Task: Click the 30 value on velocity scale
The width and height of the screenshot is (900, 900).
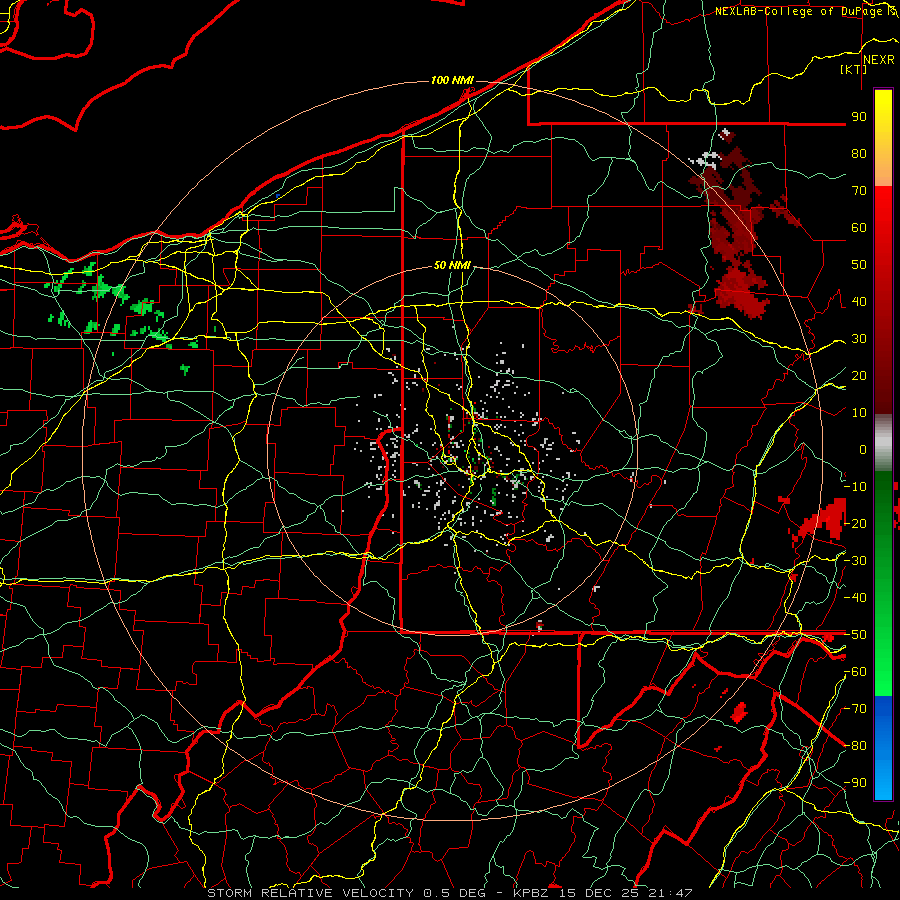Action: (x=859, y=339)
